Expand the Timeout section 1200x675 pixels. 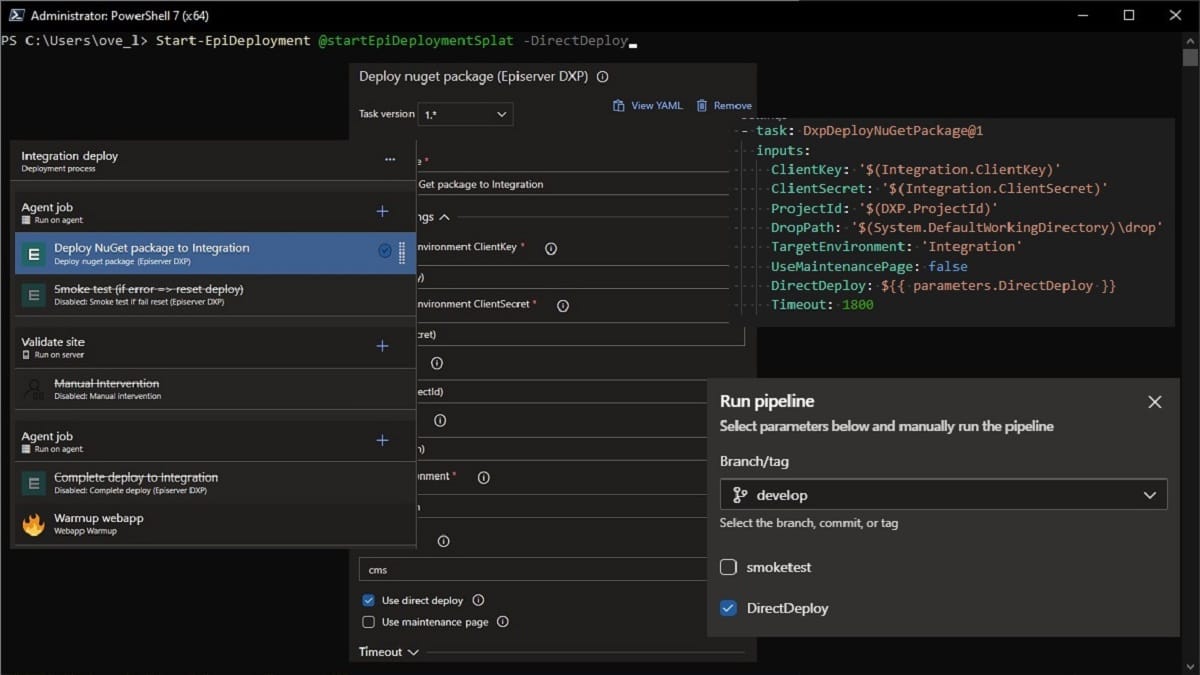click(389, 652)
